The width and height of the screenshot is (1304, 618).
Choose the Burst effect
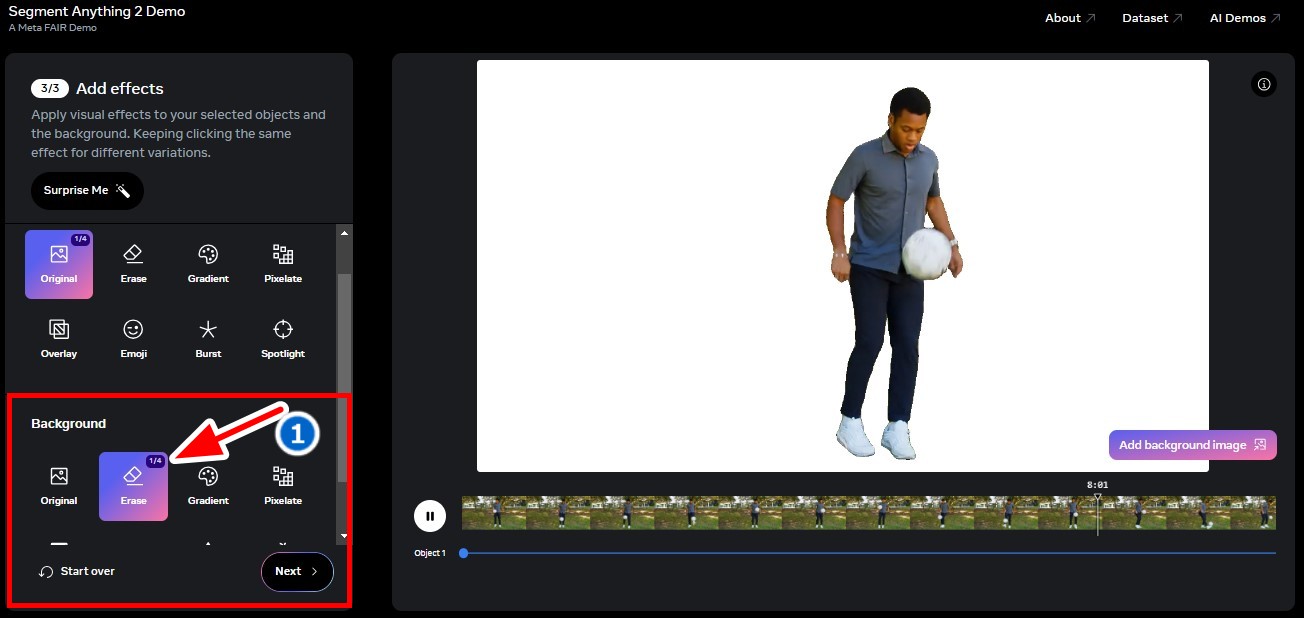click(x=208, y=339)
